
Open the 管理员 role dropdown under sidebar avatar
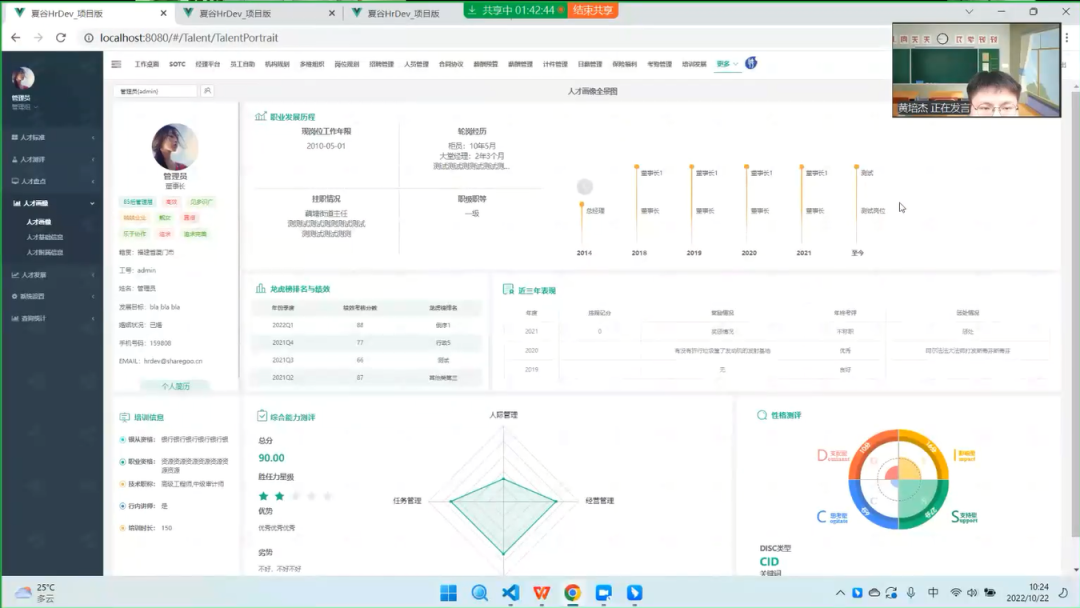click(x=24, y=107)
